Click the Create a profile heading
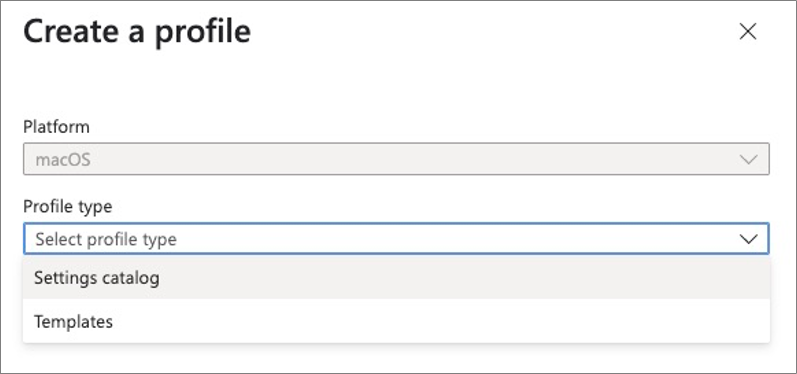The height and width of the screenshot is (374, 797). (x=137, y=32)
